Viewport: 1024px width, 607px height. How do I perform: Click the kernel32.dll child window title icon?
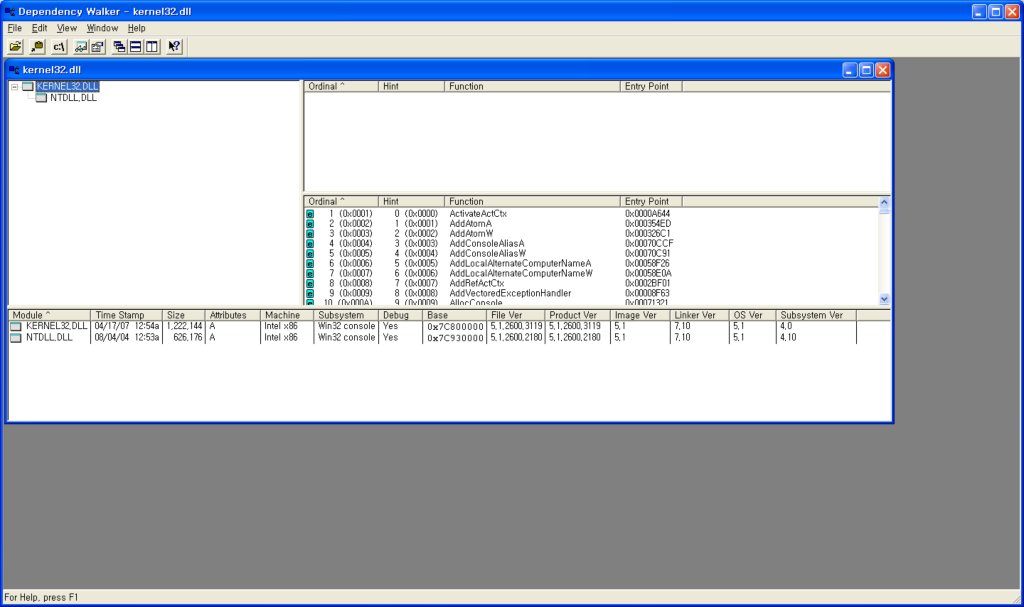point(14,70)
